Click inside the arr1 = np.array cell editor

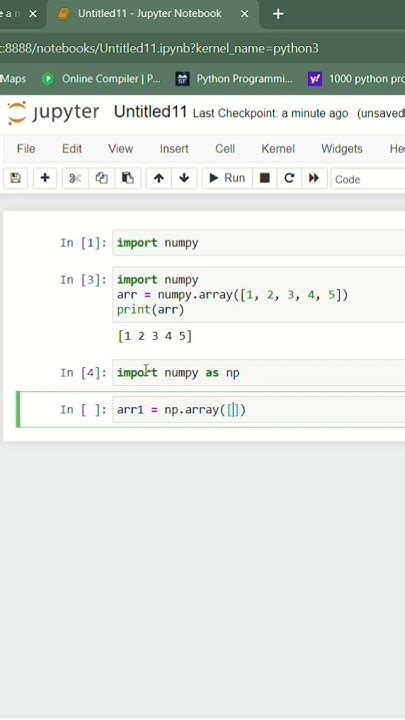259,410
